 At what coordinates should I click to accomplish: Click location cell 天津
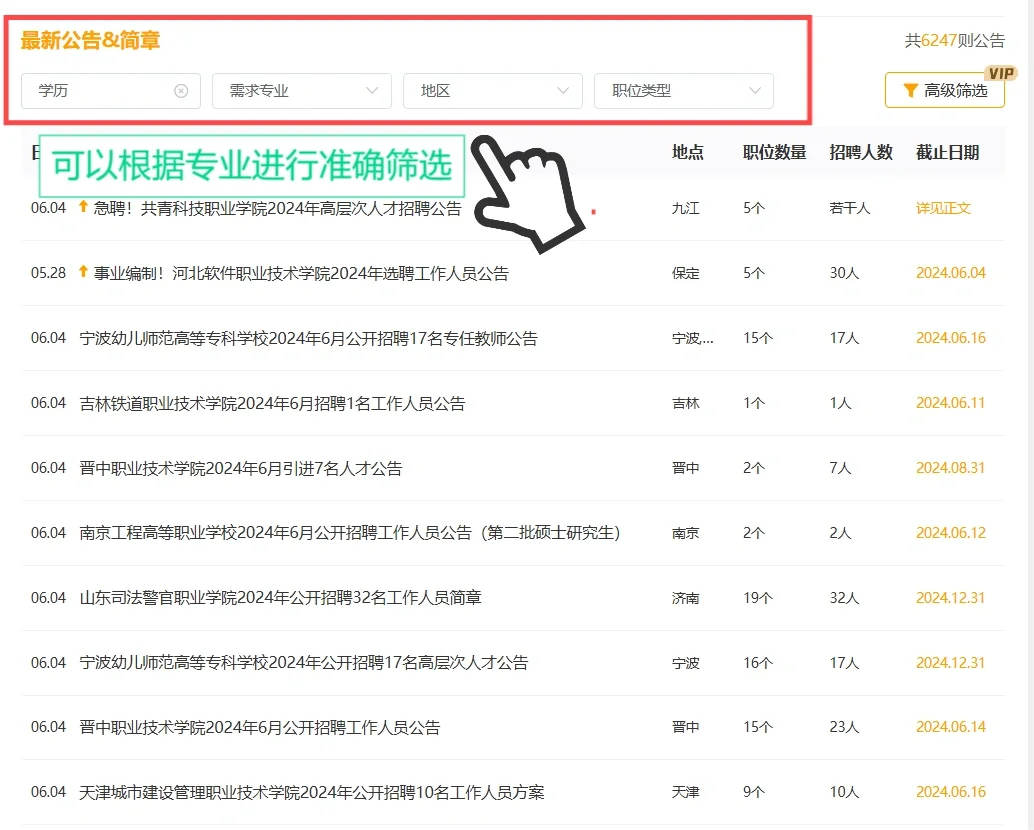point(686,792)
